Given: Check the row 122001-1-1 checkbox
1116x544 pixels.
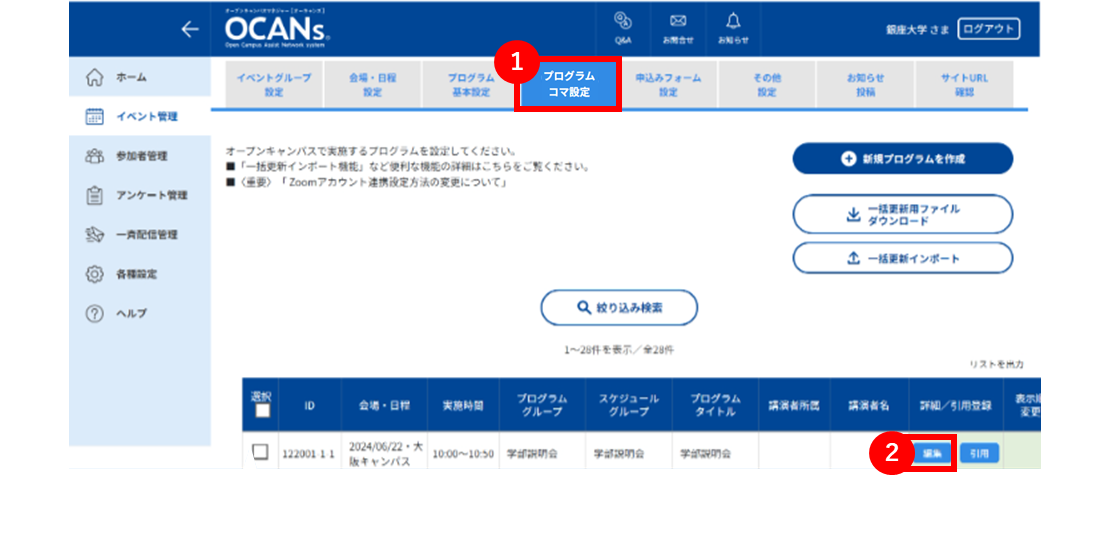Looking at the screenshot, I should tap(260, 451).
